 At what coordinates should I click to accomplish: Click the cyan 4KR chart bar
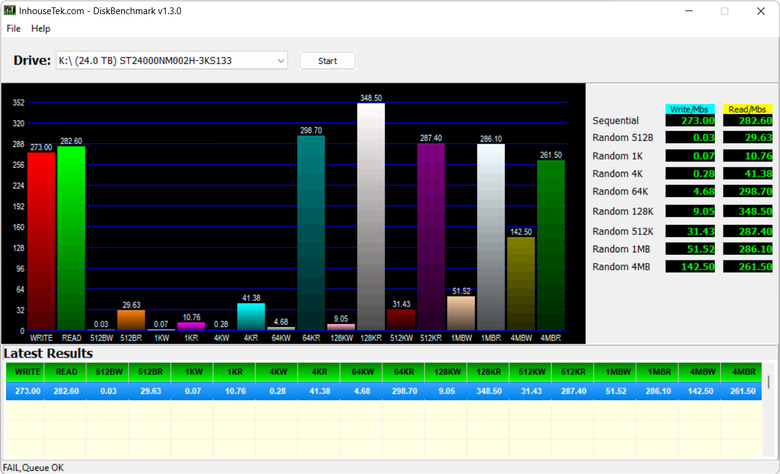pos(251,317)
